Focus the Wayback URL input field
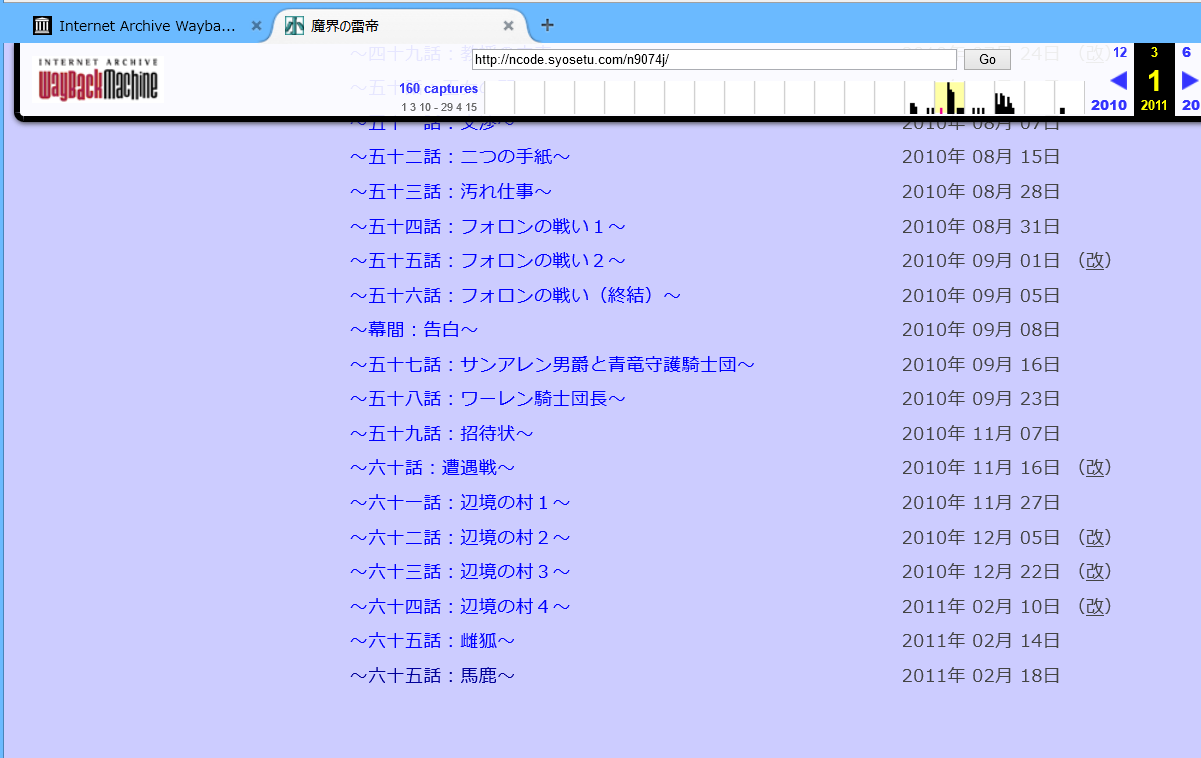1201x758 pixels. click(715, 60)
